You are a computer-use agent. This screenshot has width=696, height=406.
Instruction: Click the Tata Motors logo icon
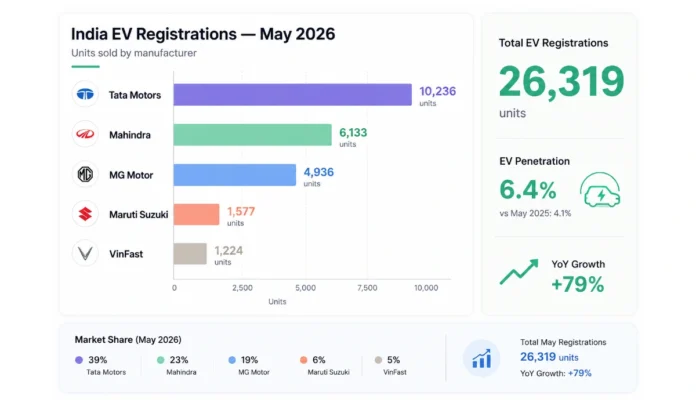pyautogui.click(x=85, y=94)
